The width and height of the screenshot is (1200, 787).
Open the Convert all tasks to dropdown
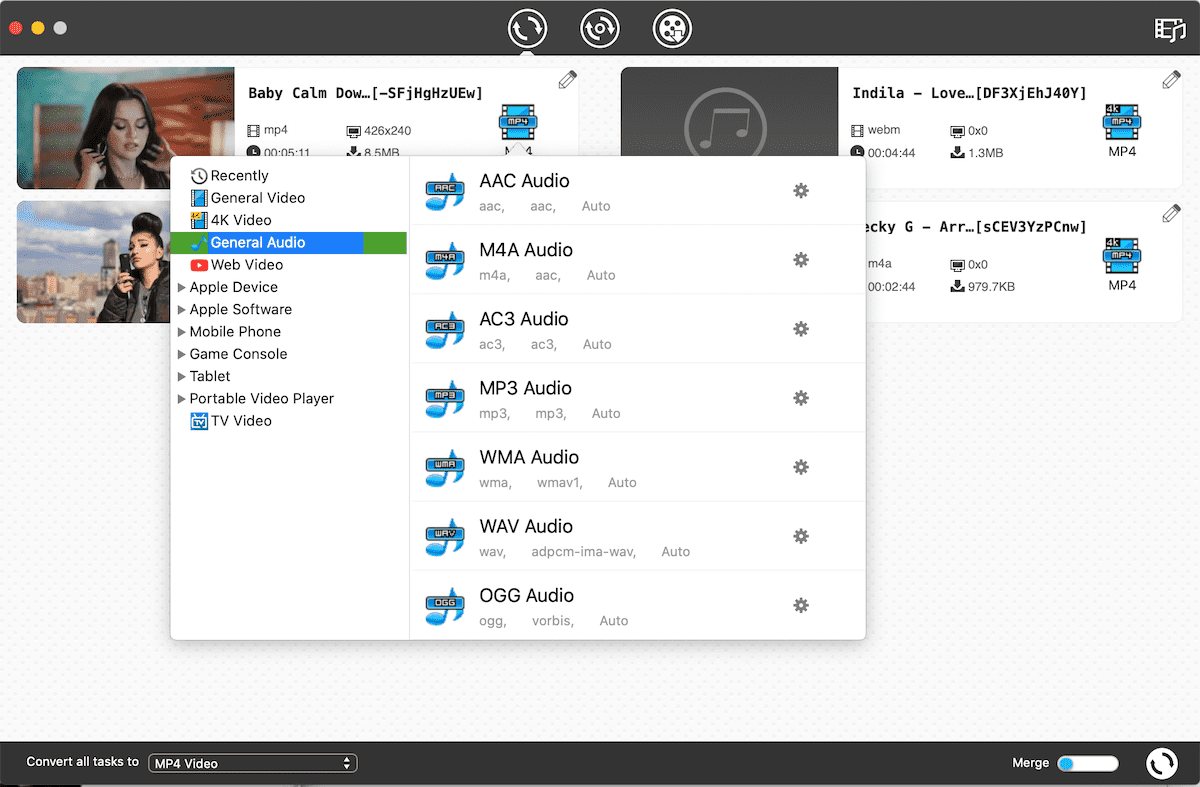(252, 763)
